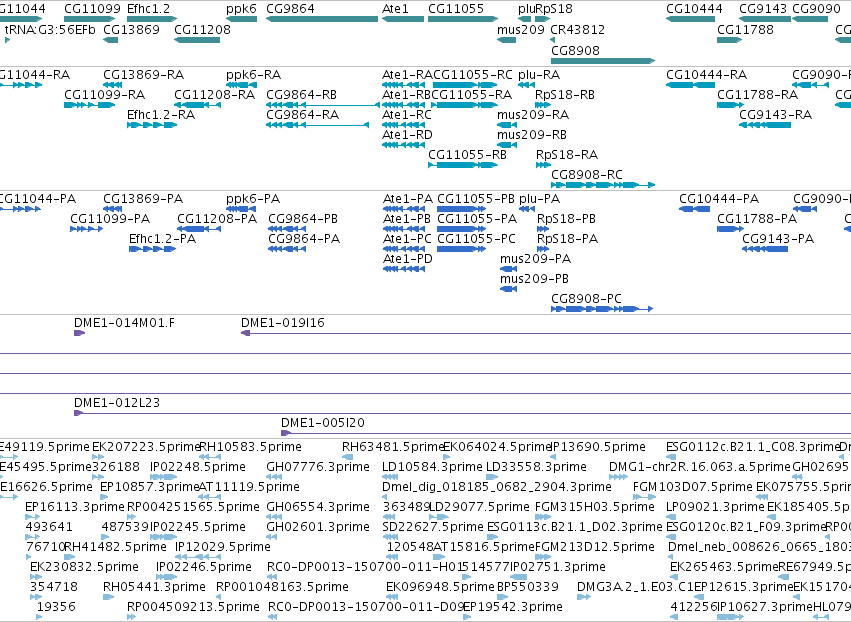
Task: Click BAC clone DME1-012L23
Action: 462,413
